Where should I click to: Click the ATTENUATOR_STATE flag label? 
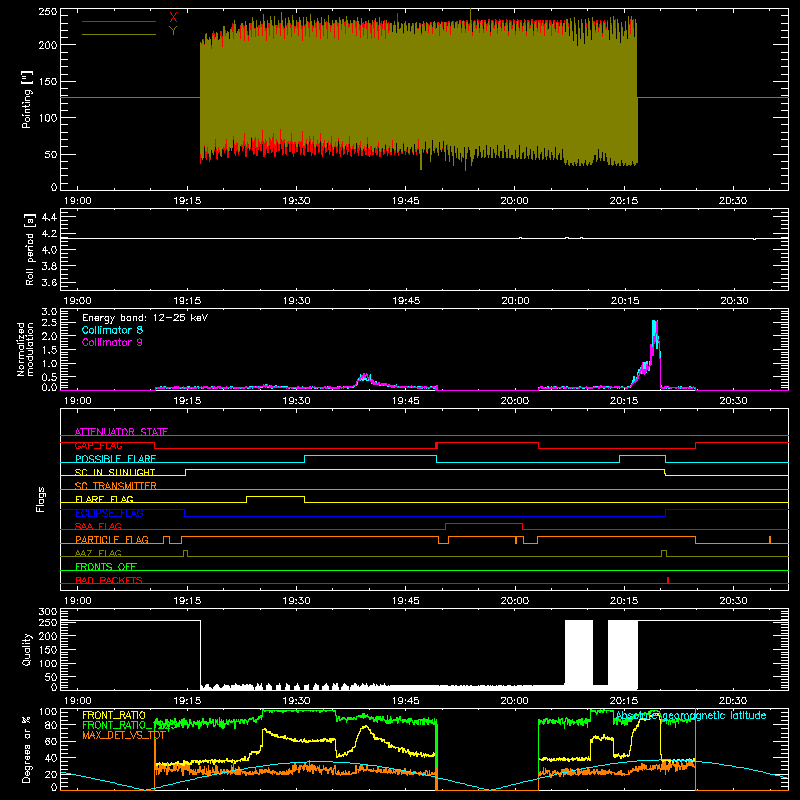click(x=121, y=432)
